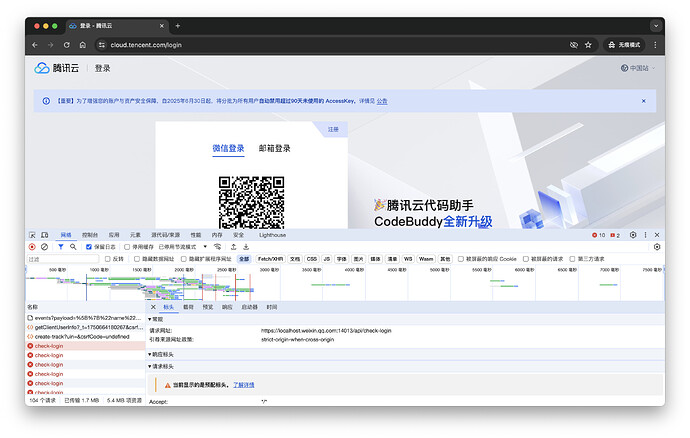
Task: Select the getClientUserInfo request row
Action: tap(85, 328)
